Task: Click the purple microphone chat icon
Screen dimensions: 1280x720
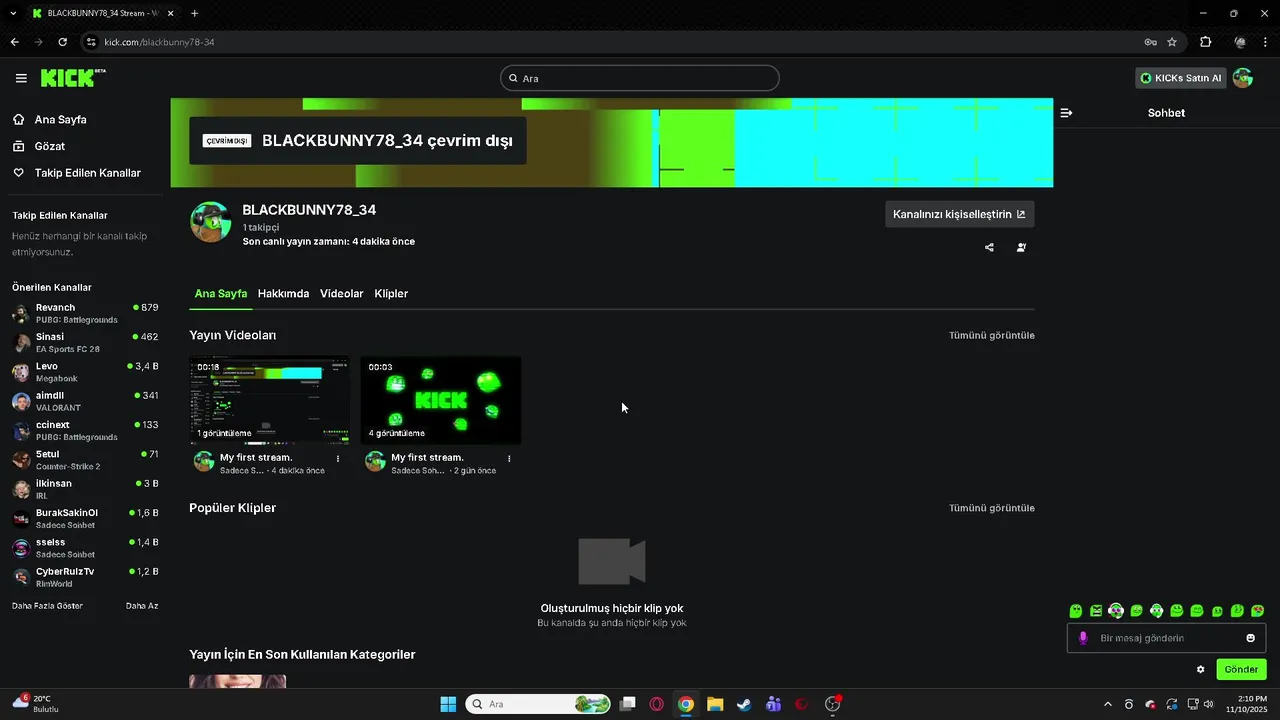Action: coord(1083,638)
